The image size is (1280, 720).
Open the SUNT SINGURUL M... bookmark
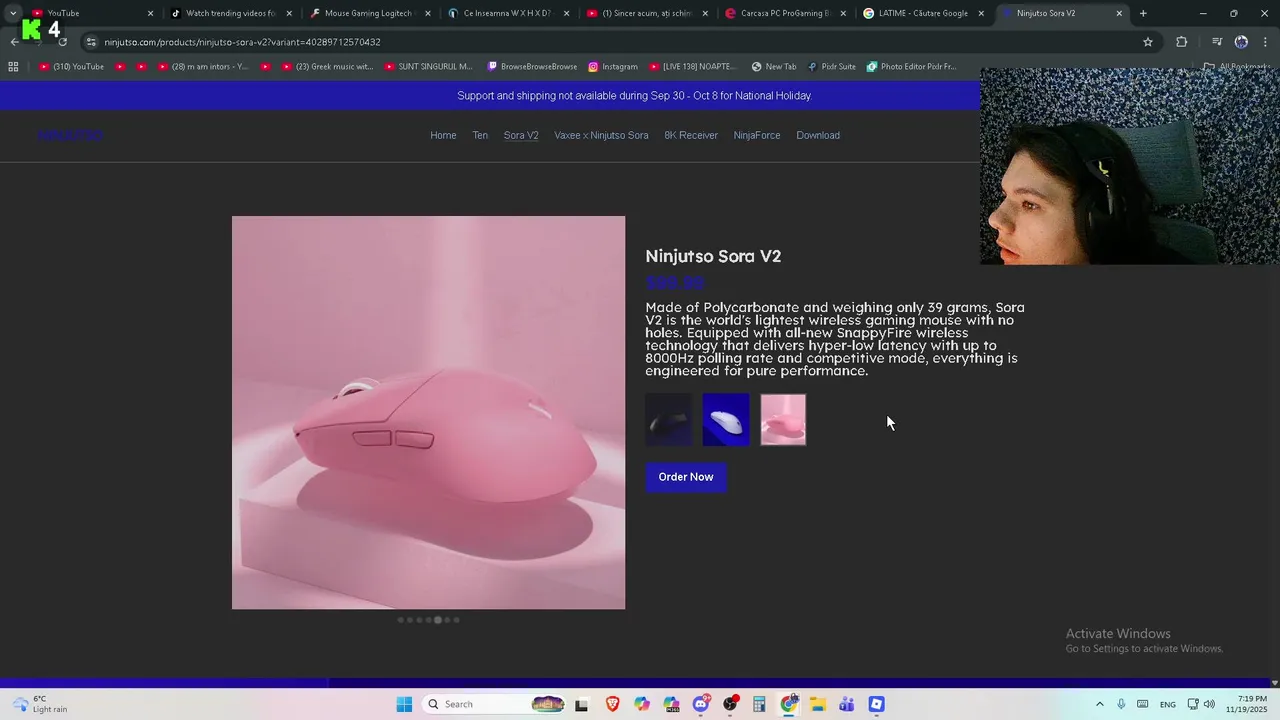point(428,67)
